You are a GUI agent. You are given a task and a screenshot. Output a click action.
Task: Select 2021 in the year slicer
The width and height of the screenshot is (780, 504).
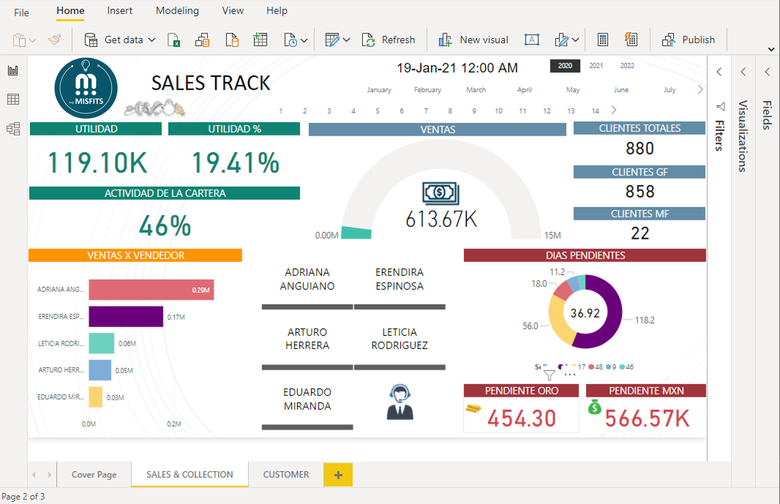596,66
